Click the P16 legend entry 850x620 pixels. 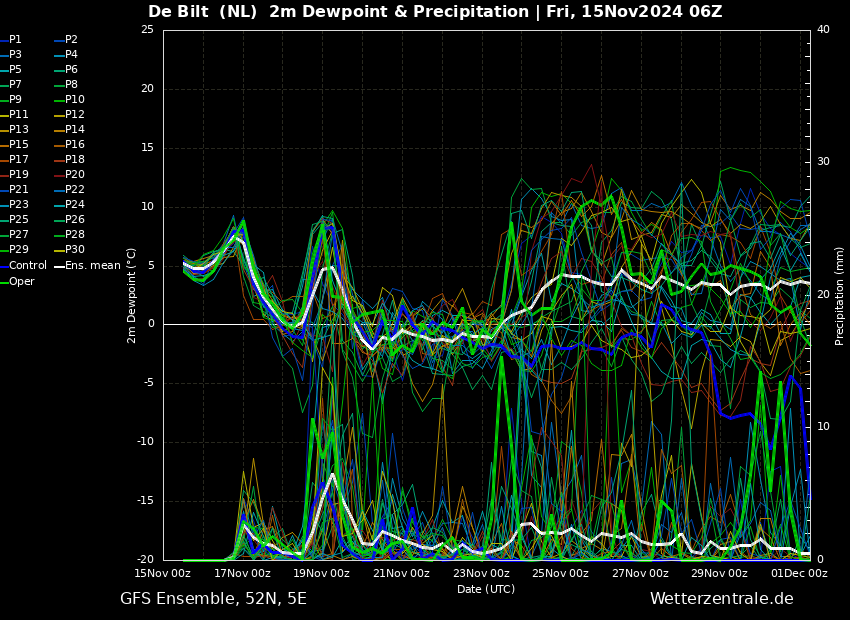click(x=75, y=145)
